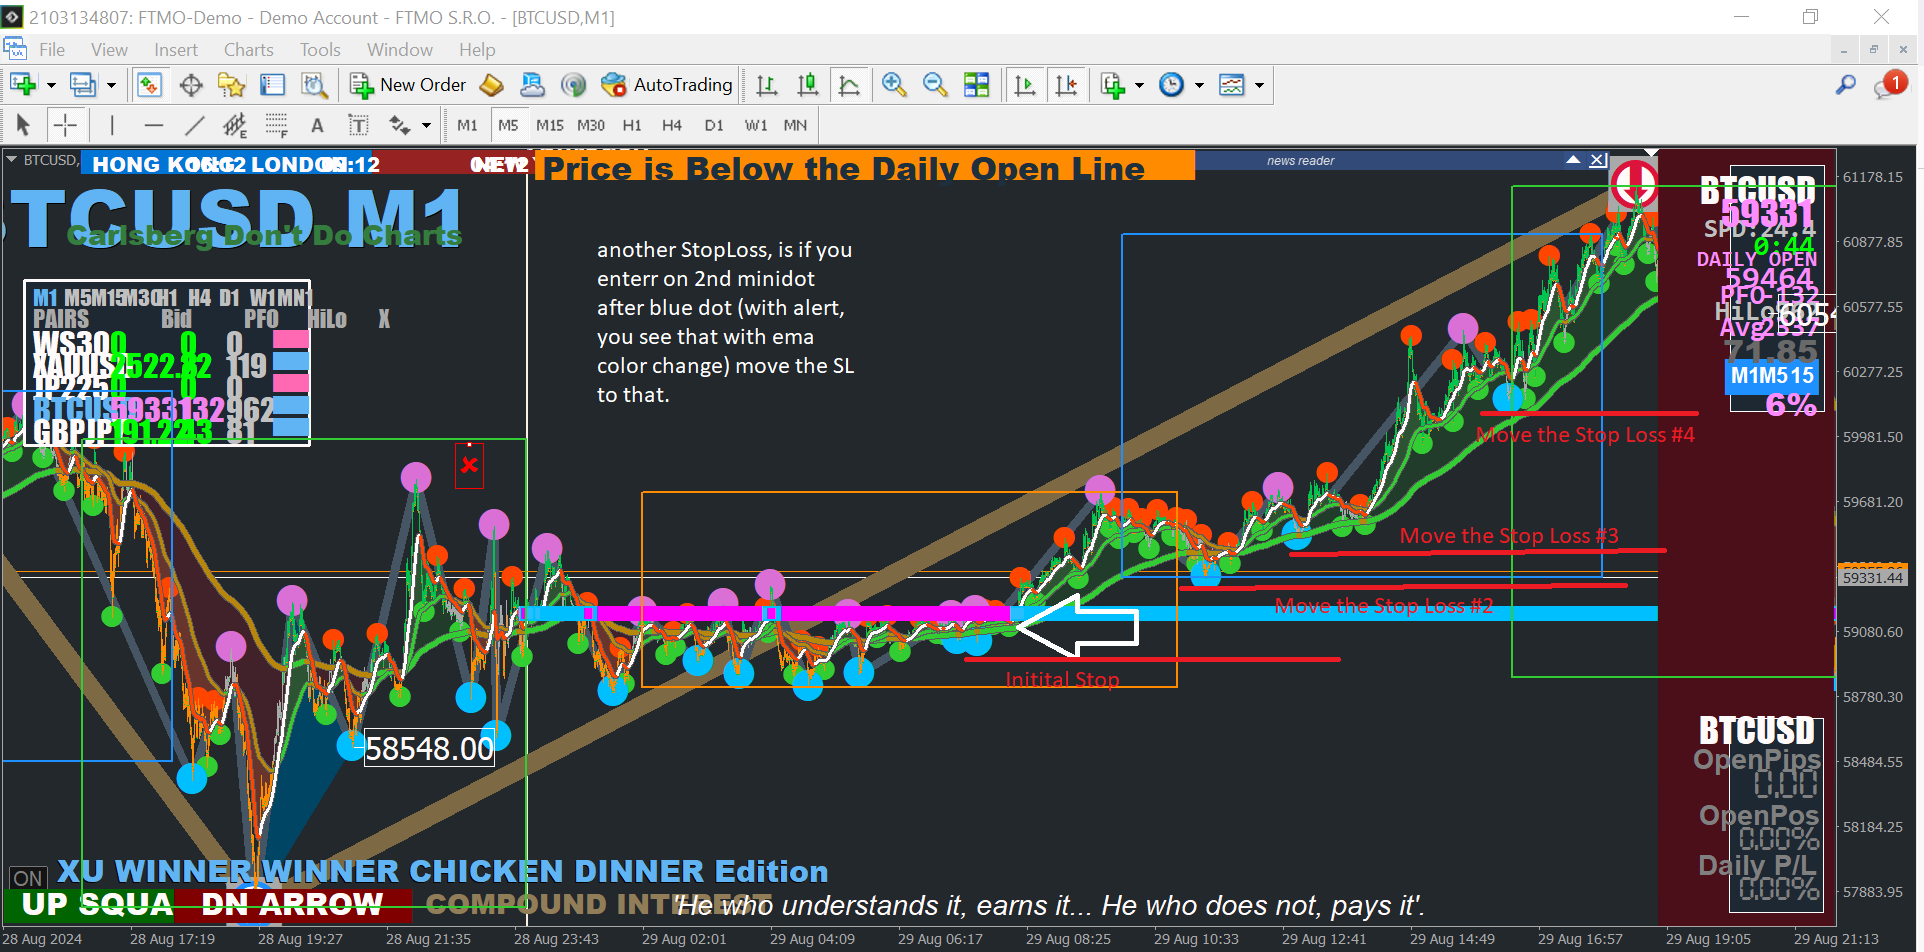This screenshot has height=952, width=1924.
Task: Expand the Periods dropdown arrow
Action: coord(1199,85)
